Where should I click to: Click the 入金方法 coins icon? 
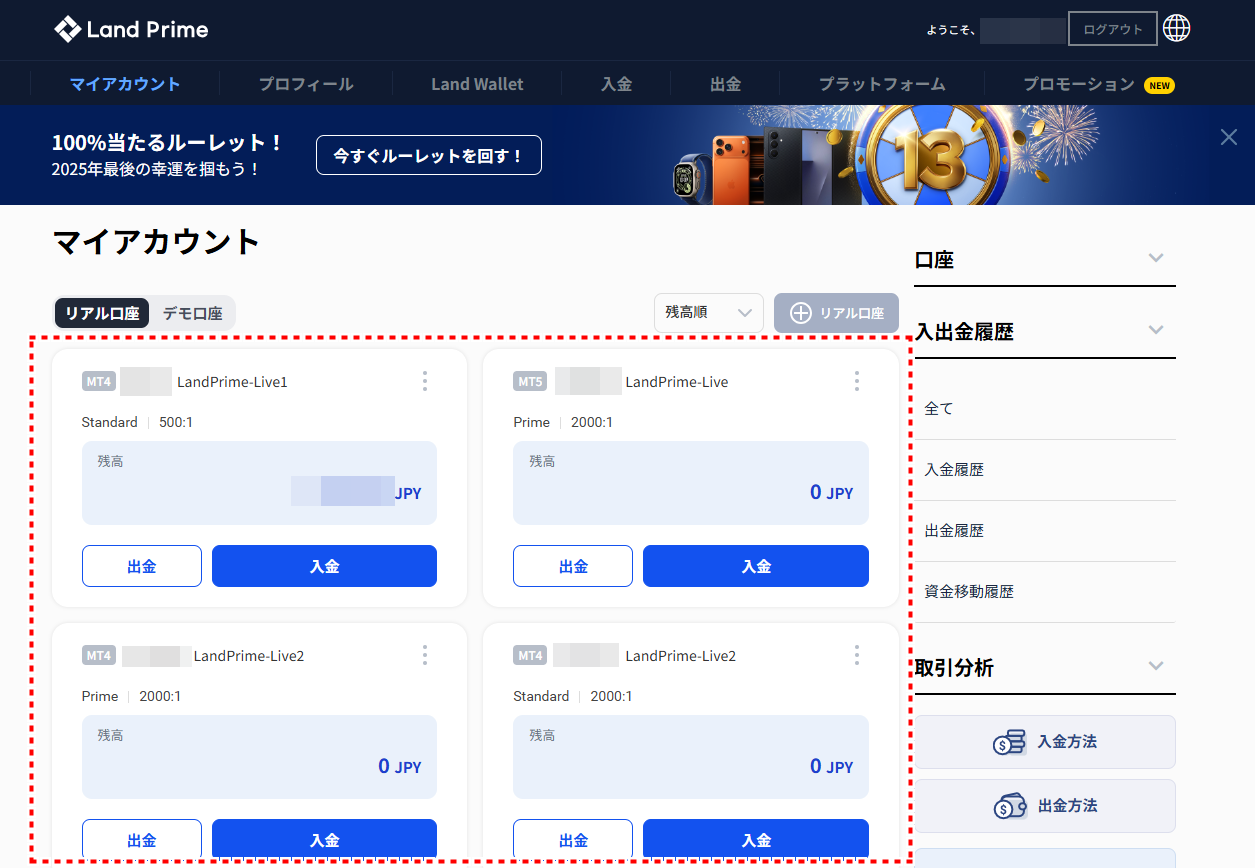click(x=1009, y=742)
